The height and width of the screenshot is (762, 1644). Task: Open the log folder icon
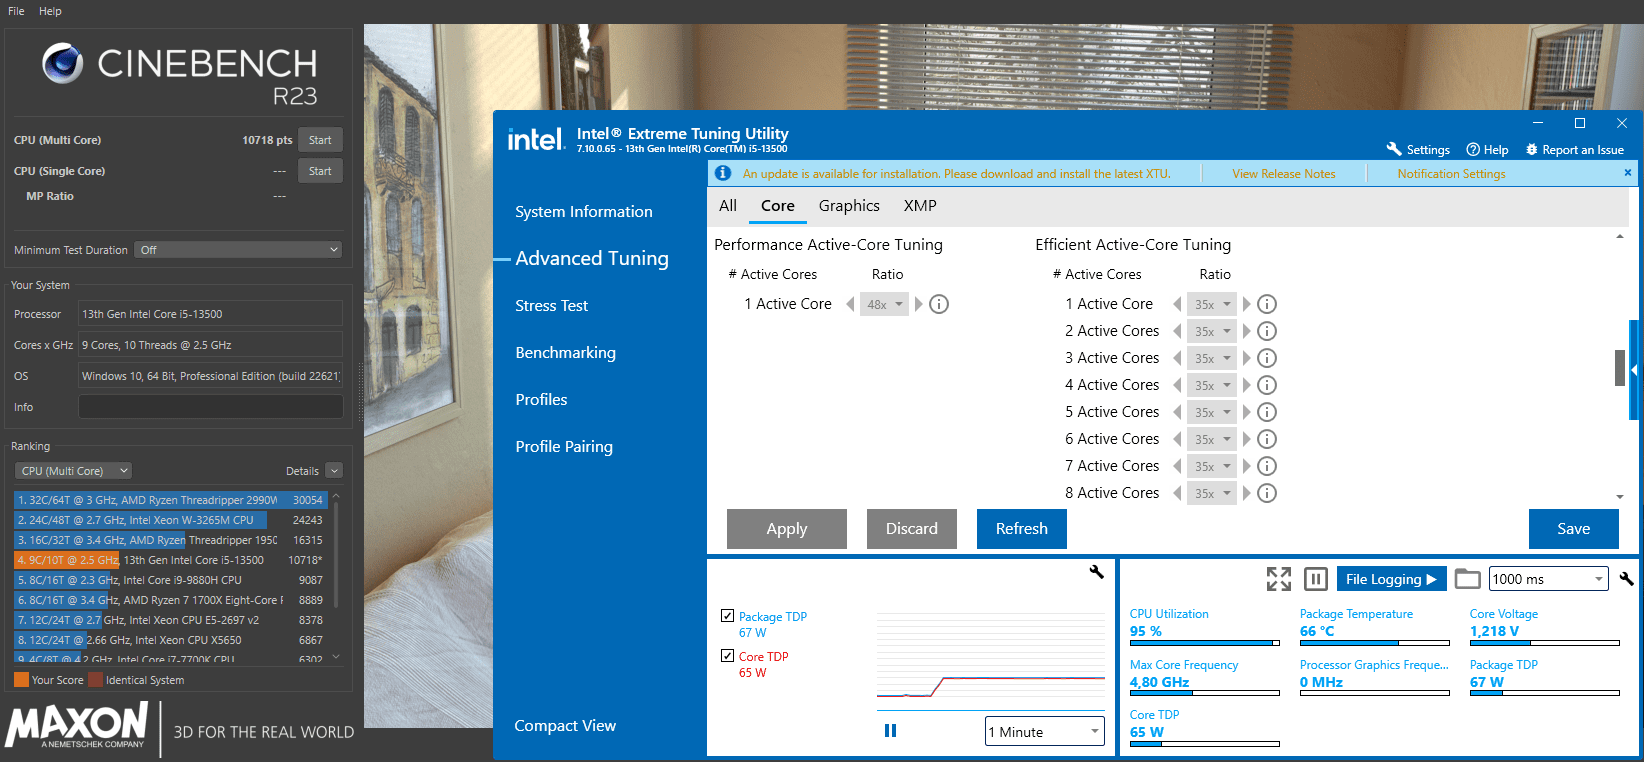coord(1467,579)
